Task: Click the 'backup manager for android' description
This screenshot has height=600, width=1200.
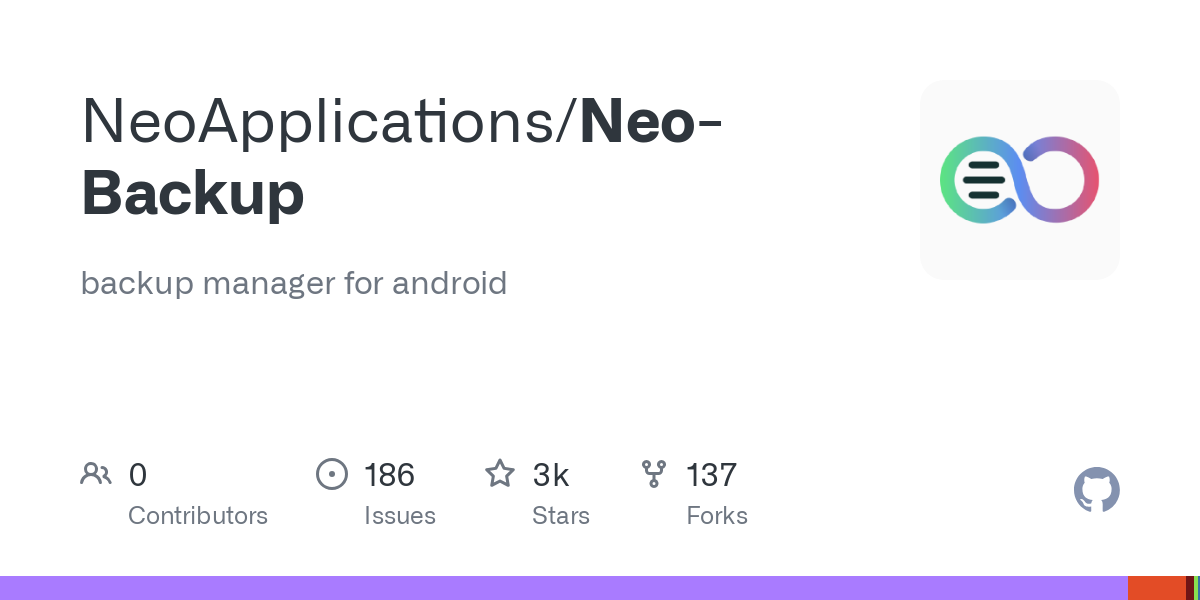Action: 294,283
